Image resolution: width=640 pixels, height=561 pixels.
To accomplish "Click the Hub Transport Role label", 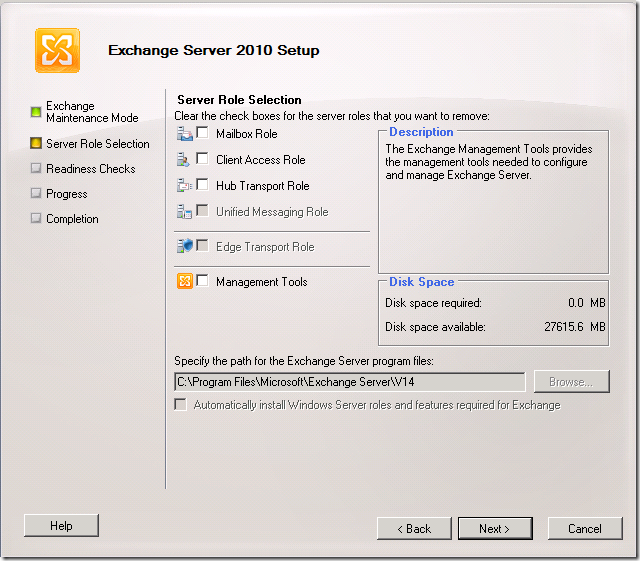I will pos(263,186).
